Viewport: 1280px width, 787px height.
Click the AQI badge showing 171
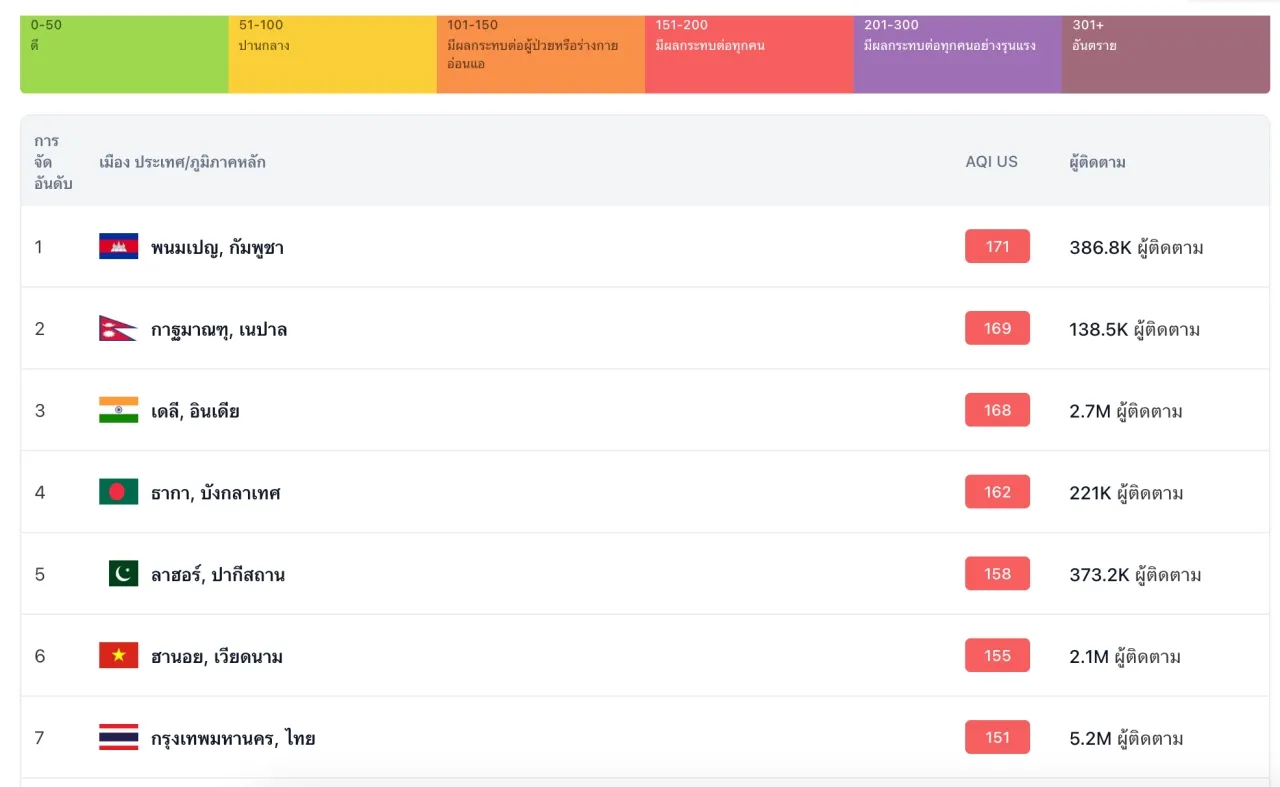[997, 247]
